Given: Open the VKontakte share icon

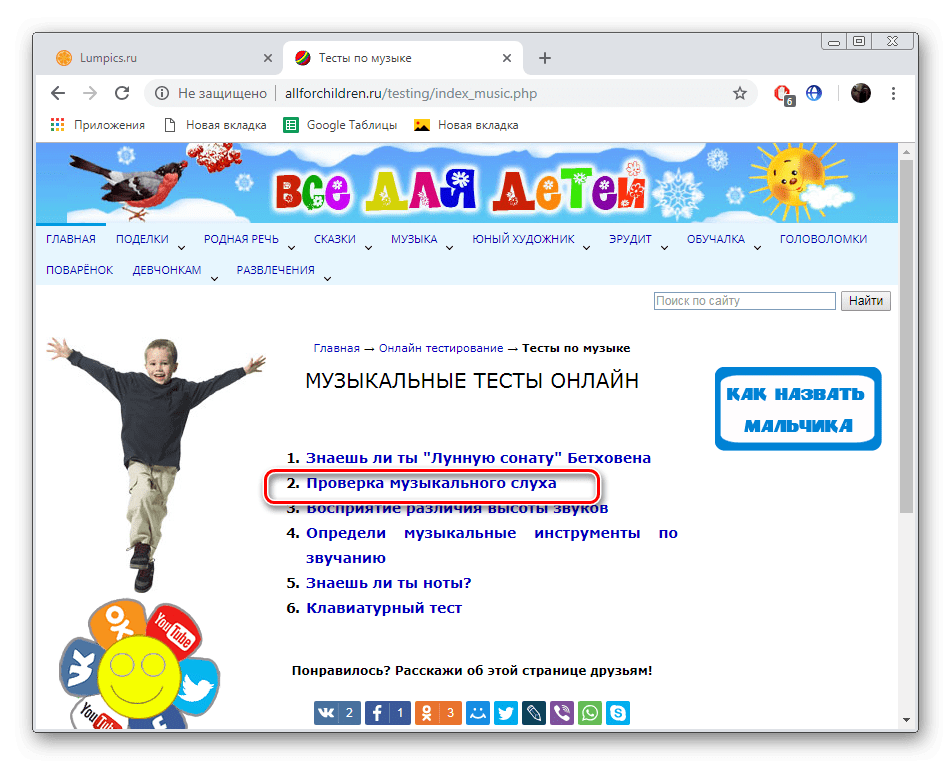Looking at the screenshot, I should (326, 713).
